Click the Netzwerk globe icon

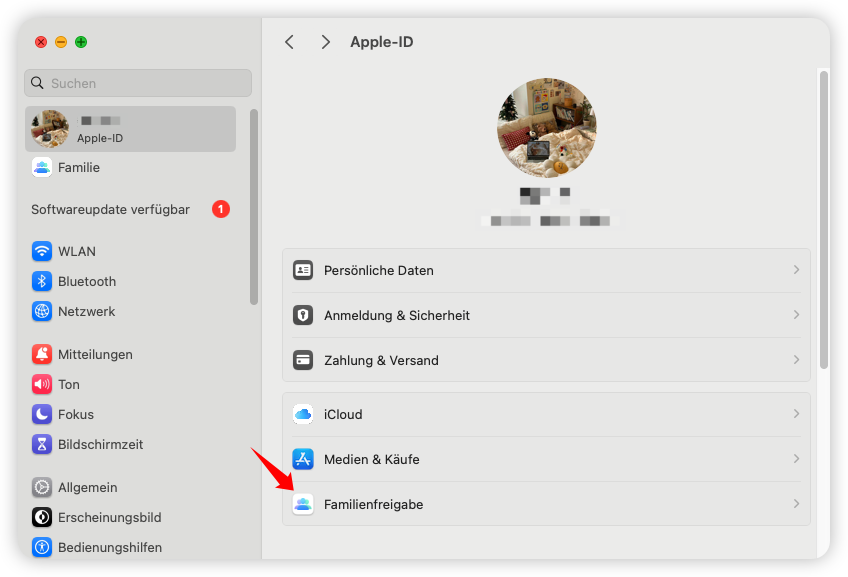point(42,311)
